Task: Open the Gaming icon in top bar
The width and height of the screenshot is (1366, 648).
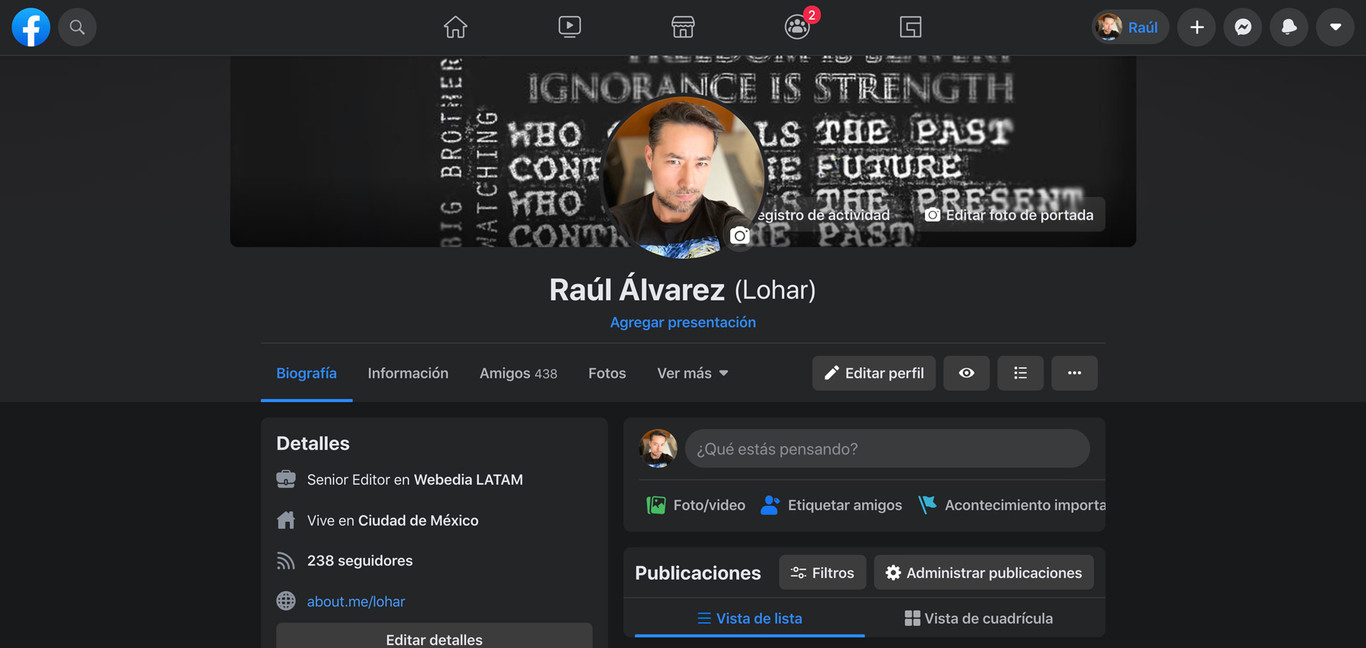Action: click(x=910, y=27)
